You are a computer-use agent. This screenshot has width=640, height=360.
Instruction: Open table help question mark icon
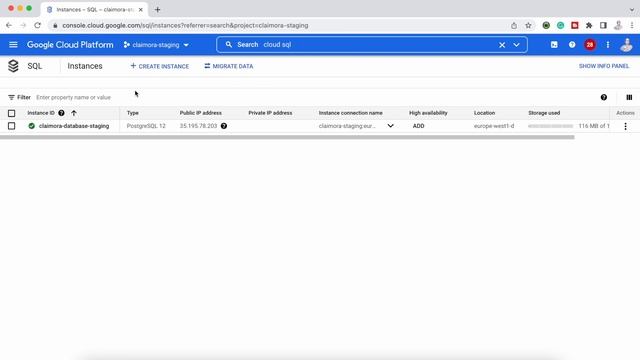604,97
